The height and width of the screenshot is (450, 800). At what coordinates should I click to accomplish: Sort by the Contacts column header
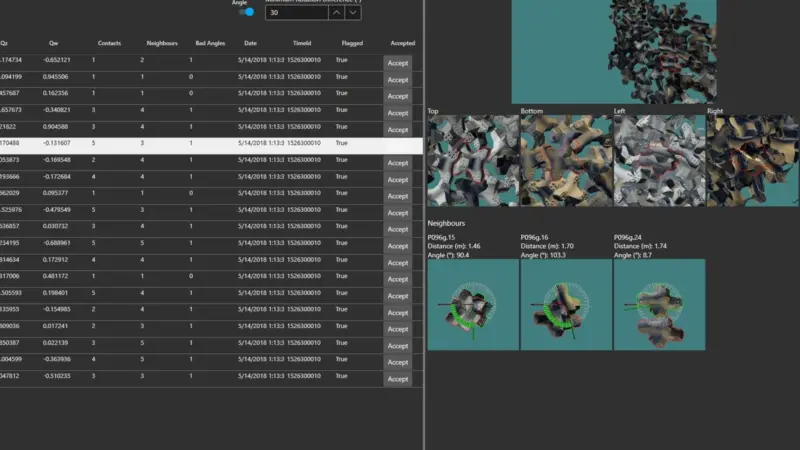pyautogui.click(x=109, y=43)
